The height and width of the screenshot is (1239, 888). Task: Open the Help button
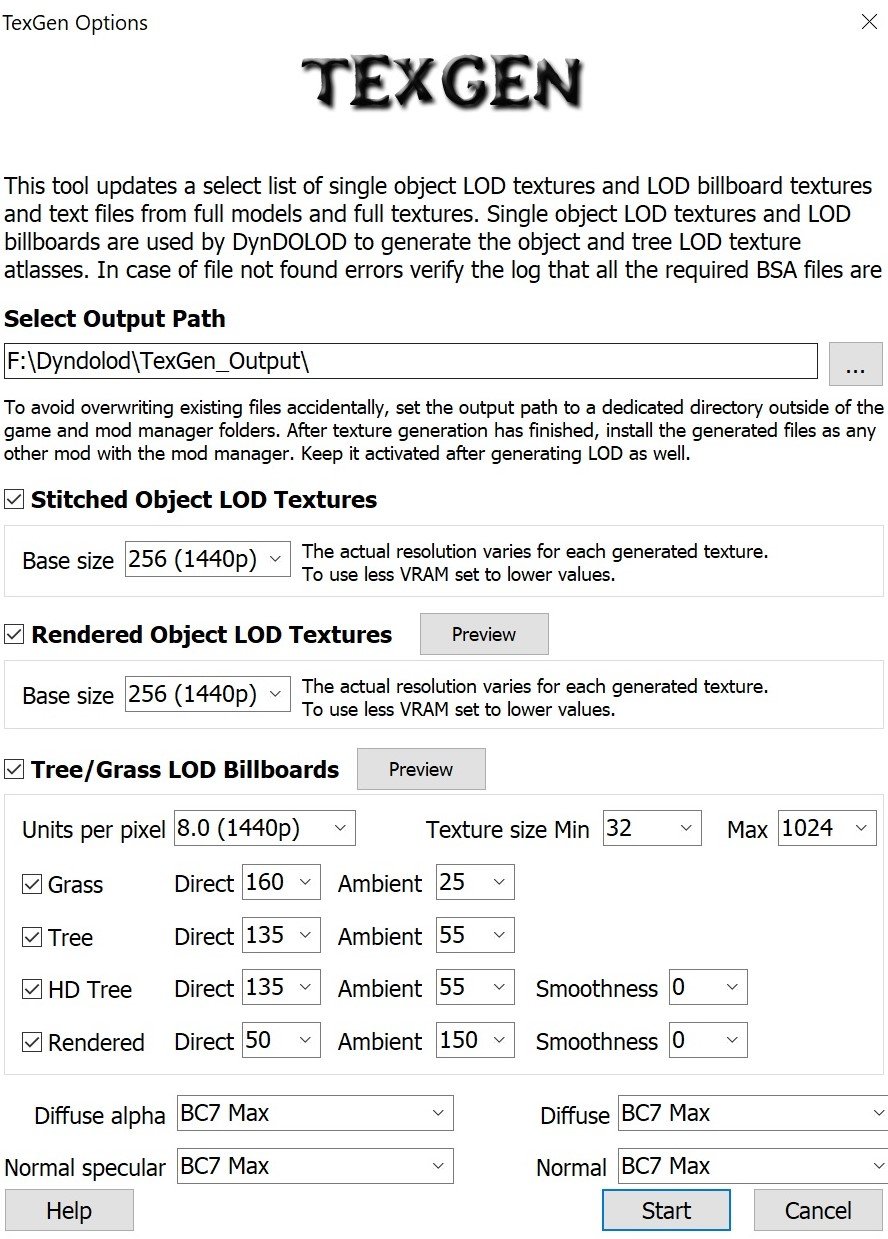[69, 1210]
